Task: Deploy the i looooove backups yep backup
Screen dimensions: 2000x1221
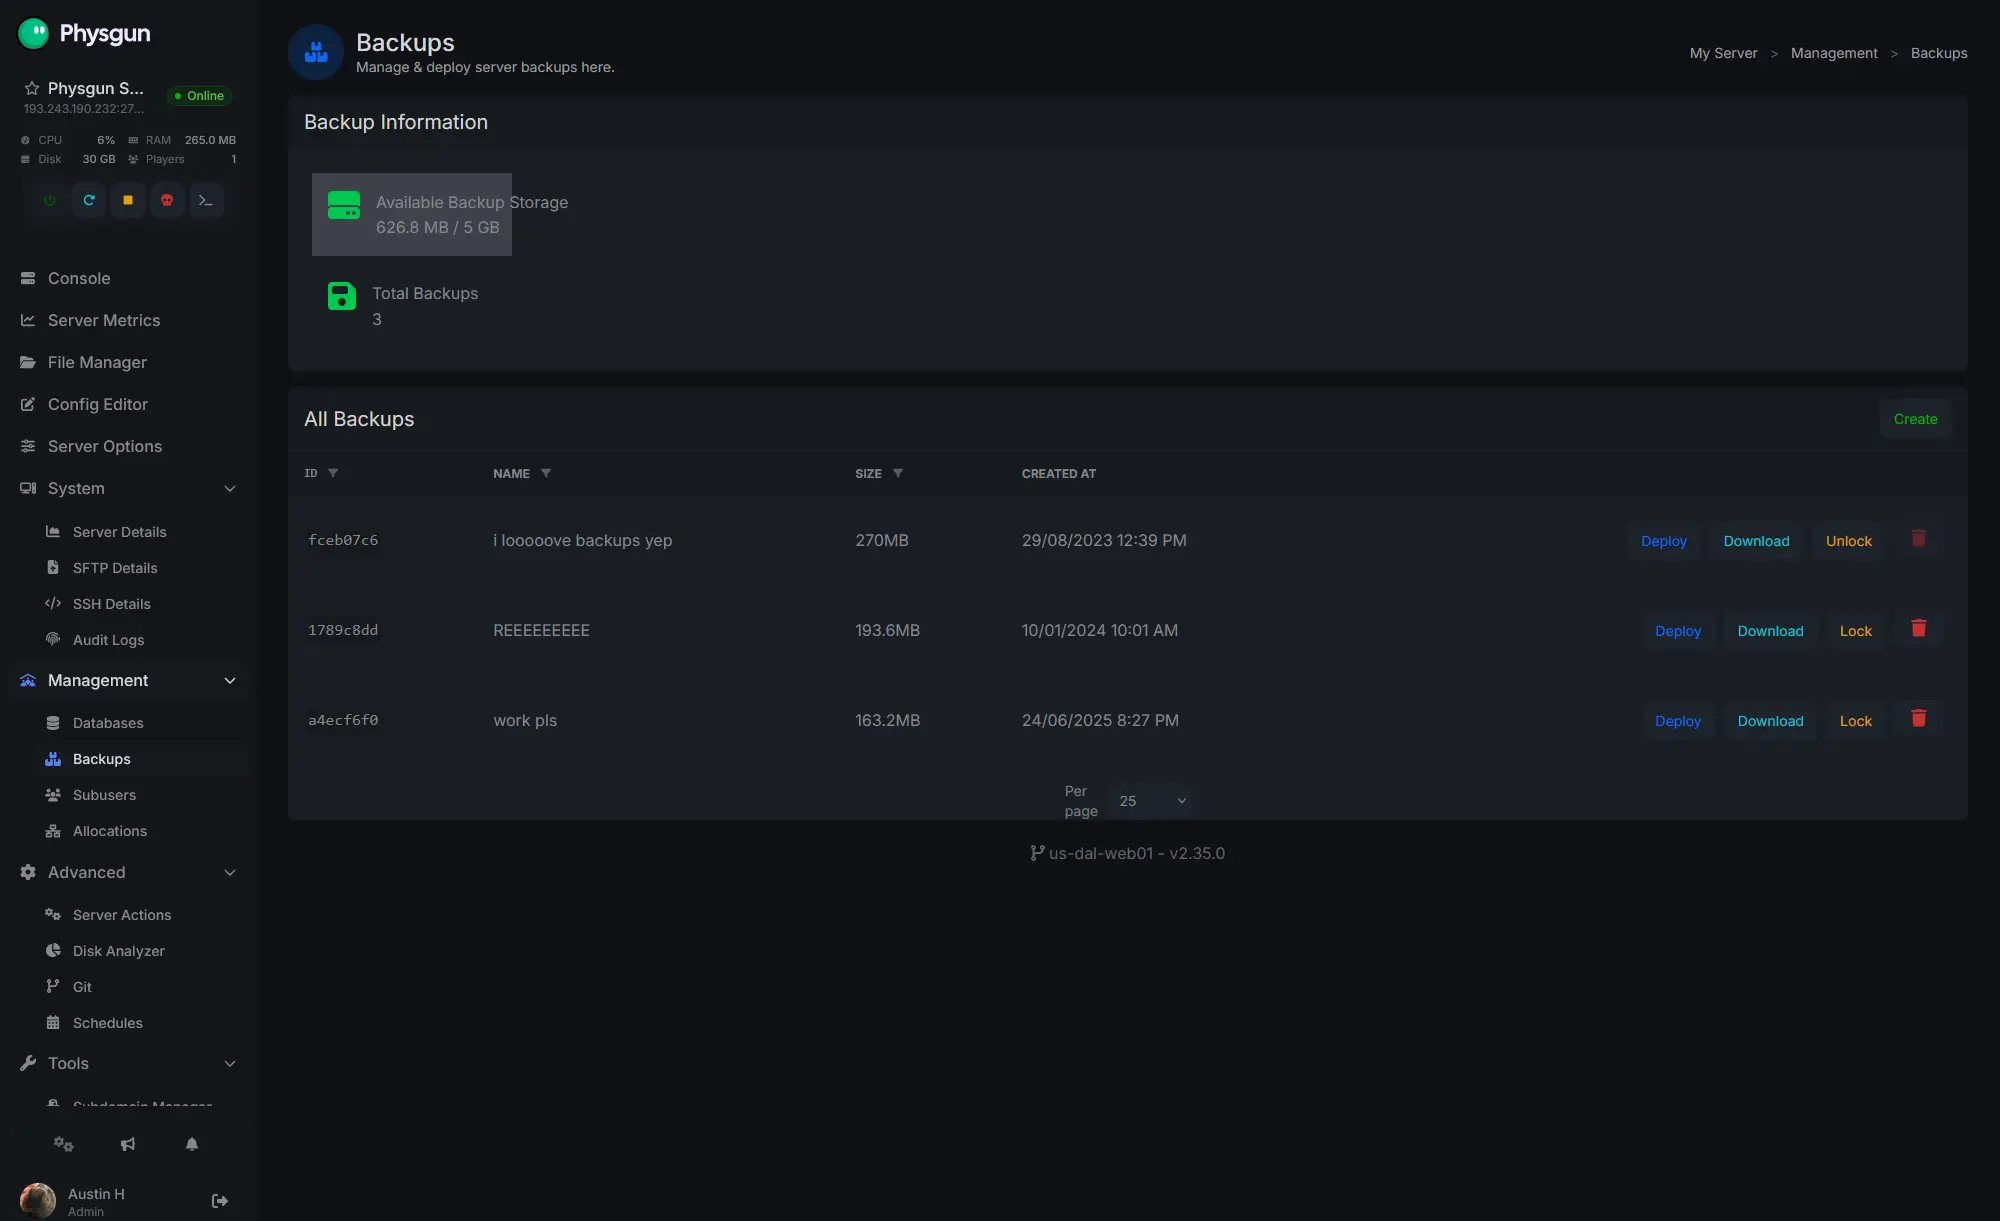Action: 1663,541
